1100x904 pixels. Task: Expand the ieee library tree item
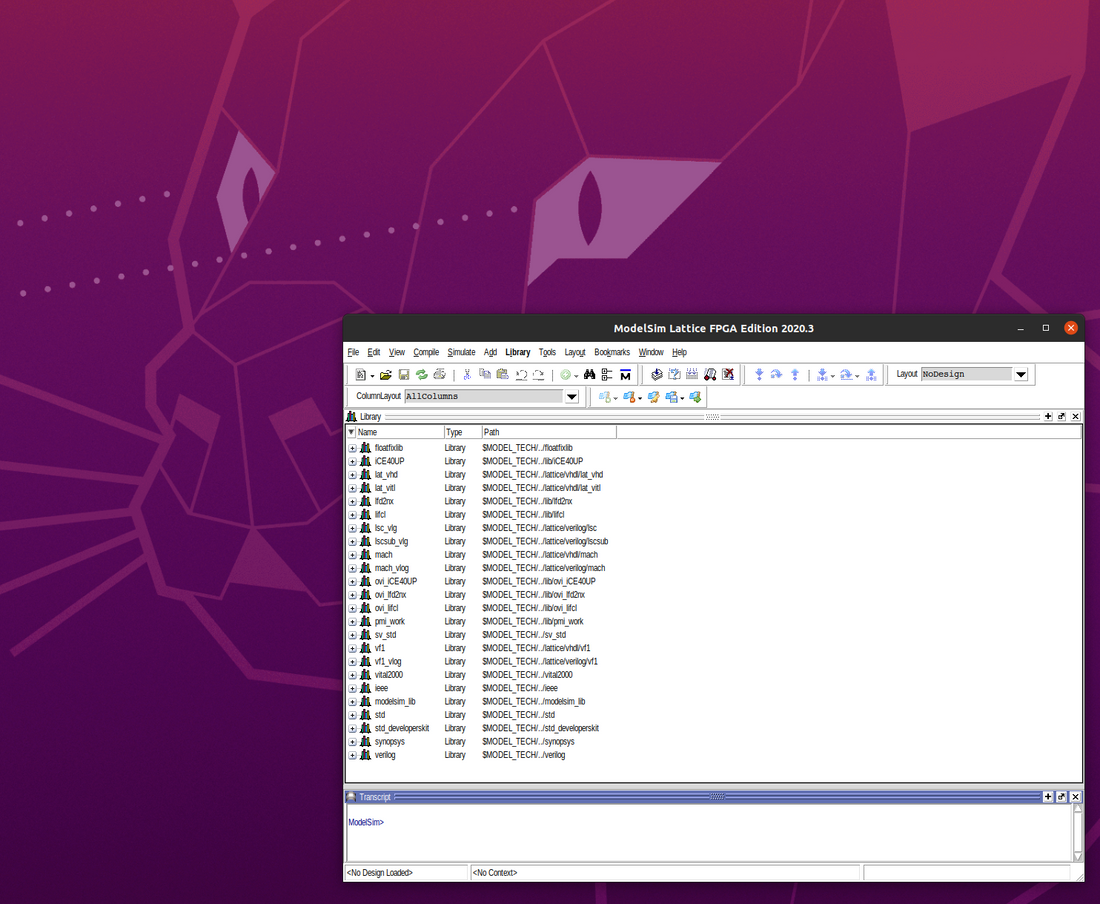pyautogui.click(x=352, y=688)
